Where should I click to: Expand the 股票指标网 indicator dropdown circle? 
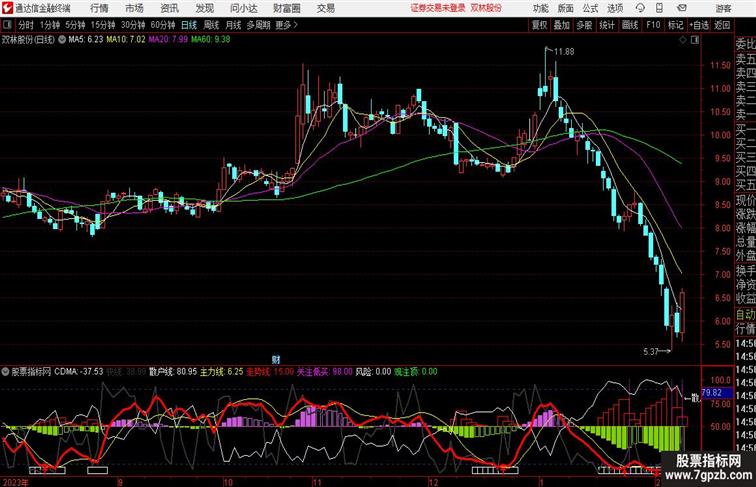[x=5, y=372]
